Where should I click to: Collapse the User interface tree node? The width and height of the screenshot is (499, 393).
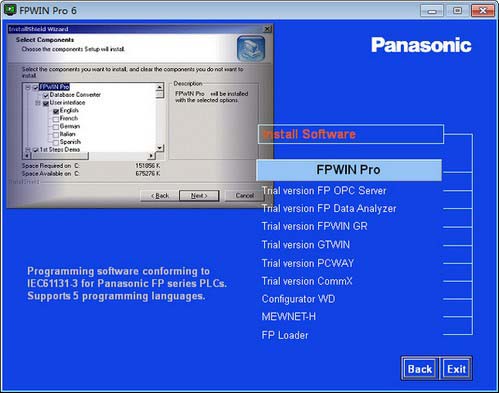(x=38, y=103)
